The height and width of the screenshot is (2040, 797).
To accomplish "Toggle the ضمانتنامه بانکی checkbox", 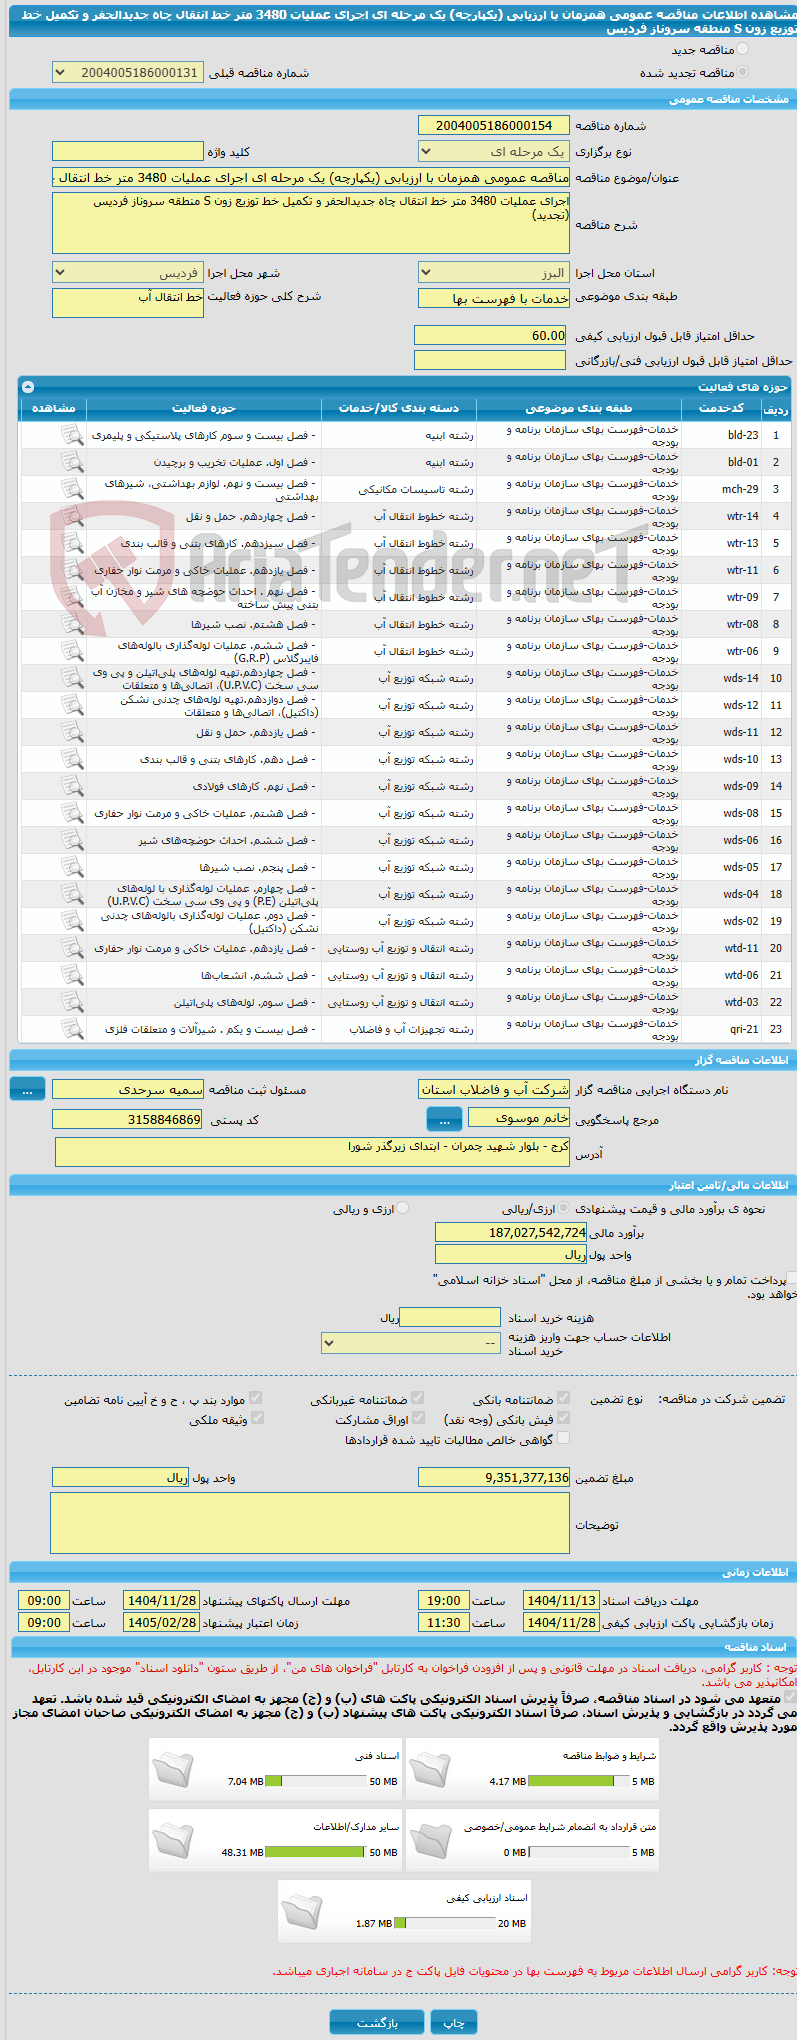I will tap(563, 1398).
